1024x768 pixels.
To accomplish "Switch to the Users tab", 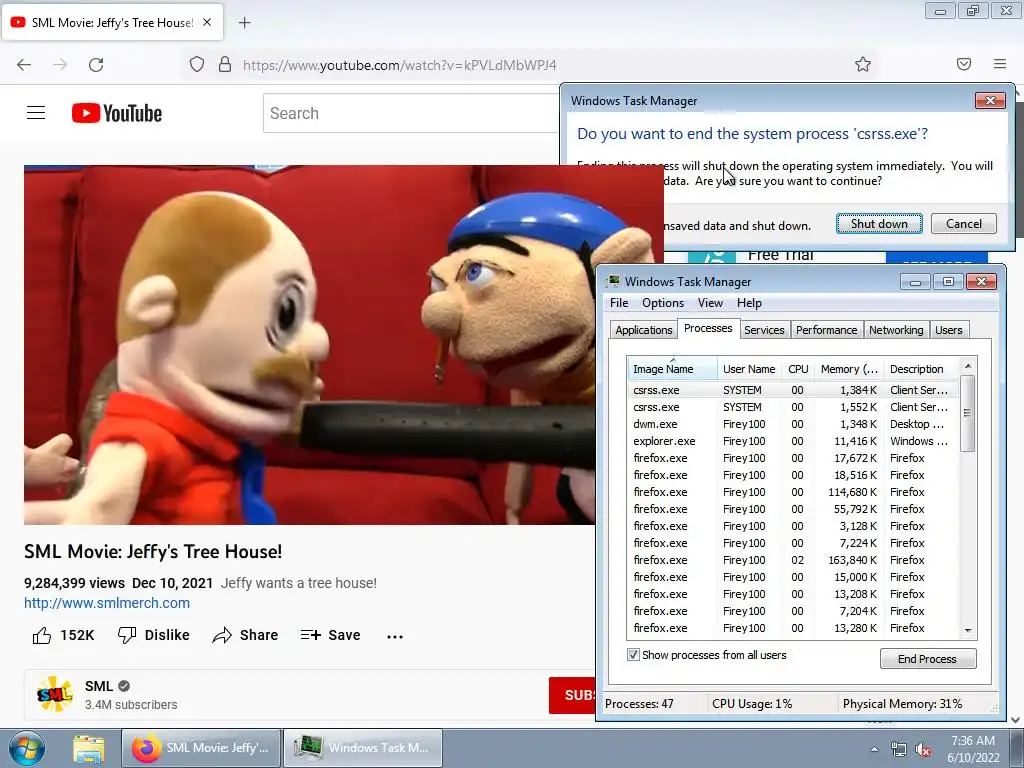I will (x=948, y=330).
